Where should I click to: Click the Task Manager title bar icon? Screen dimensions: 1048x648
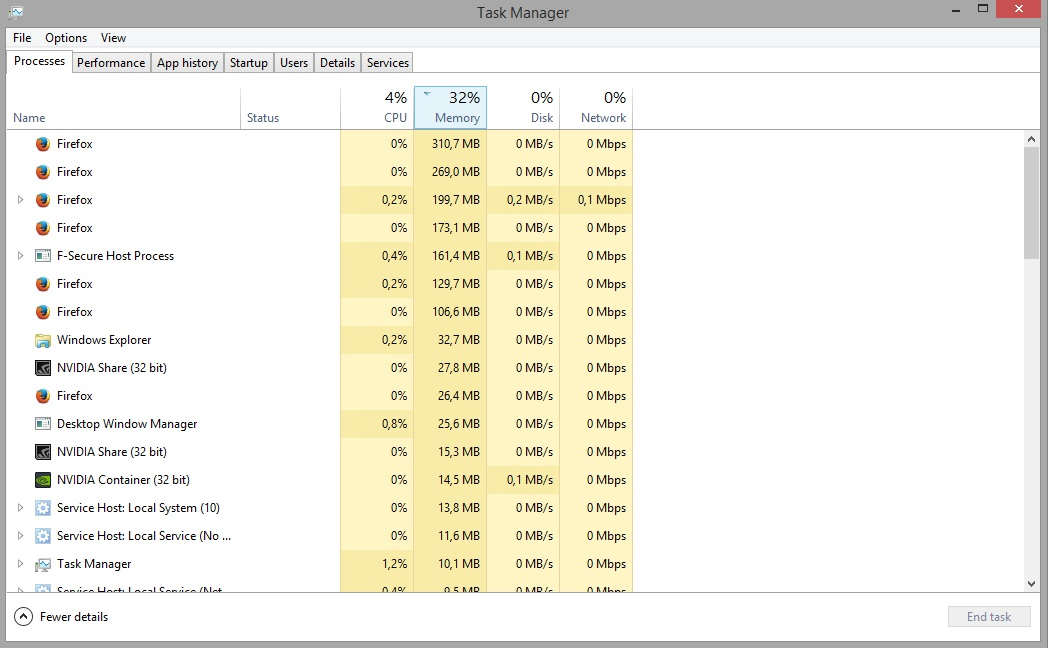pos(15,13)
